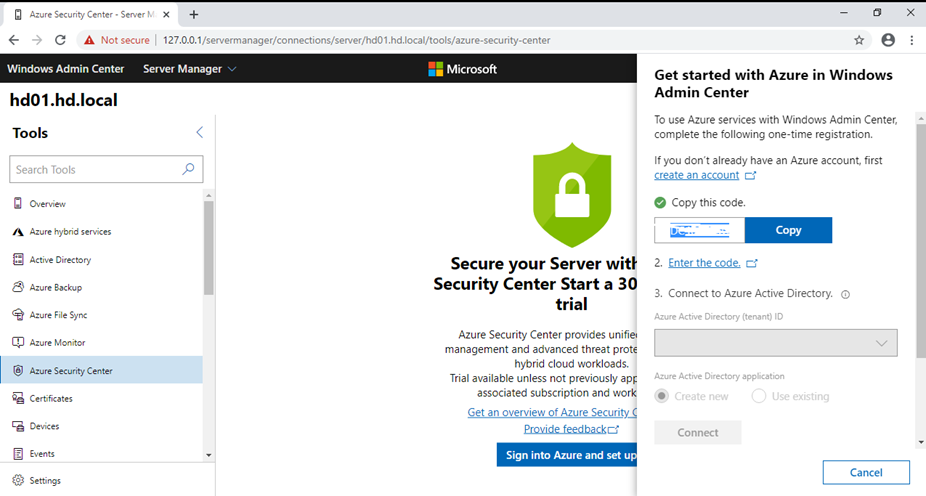The height and width of the screenshot is (496, 926).
Task: Click the search magnifier in Search Tools
Action: tap(188, 169)
